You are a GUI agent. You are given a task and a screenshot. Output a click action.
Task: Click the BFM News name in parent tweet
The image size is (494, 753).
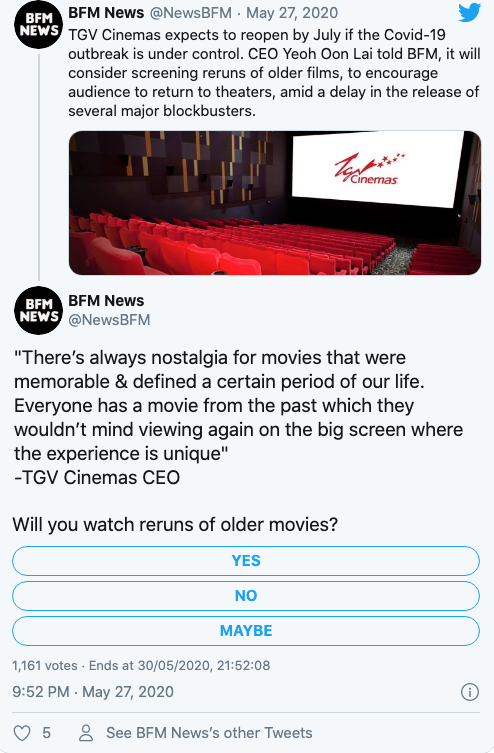coord(106,12)
